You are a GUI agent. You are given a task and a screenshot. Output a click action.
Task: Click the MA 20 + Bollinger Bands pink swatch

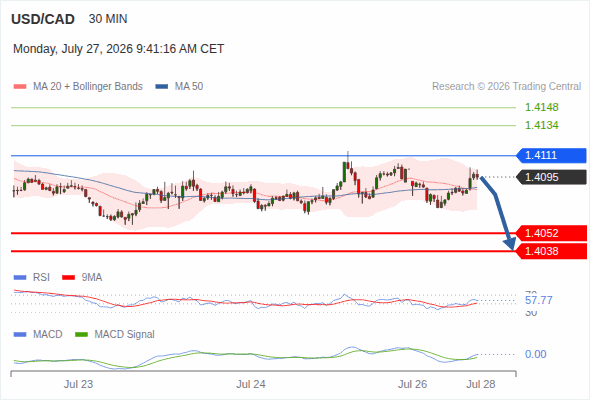point(20,87)
